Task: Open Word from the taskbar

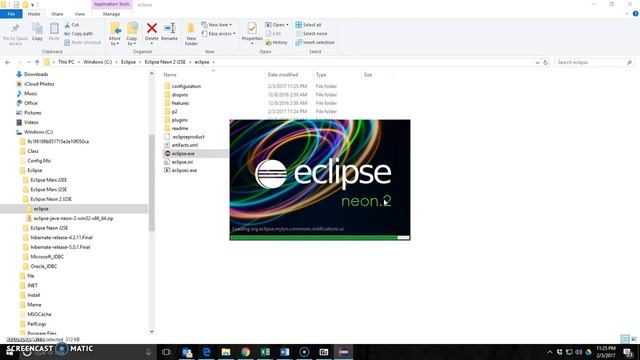Action: (x=284, y=352)
